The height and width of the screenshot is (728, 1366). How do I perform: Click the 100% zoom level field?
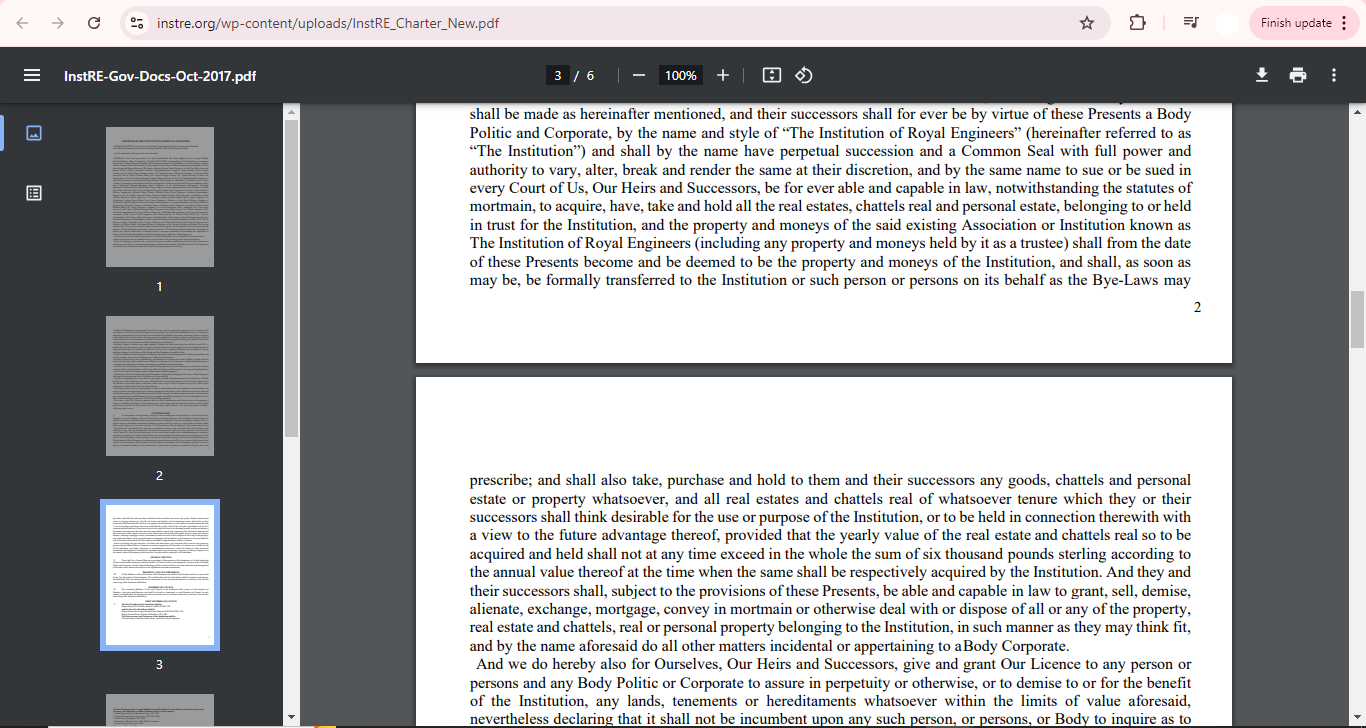coord(681,75)
